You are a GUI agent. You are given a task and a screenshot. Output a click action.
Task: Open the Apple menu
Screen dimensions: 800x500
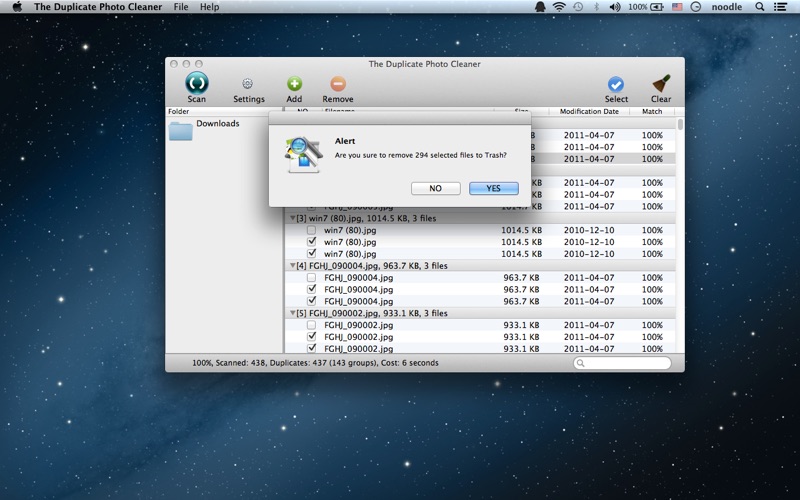click(17, 7)
